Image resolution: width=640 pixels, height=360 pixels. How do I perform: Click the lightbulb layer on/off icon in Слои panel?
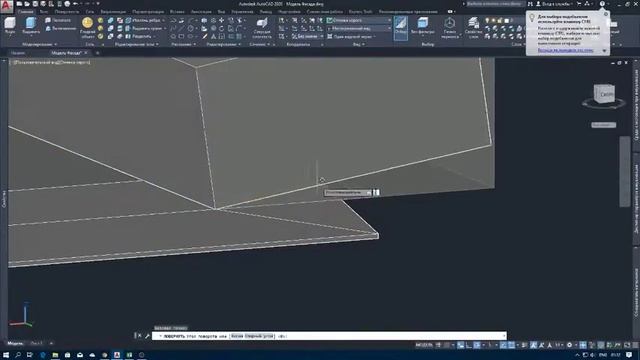point(487,20)
